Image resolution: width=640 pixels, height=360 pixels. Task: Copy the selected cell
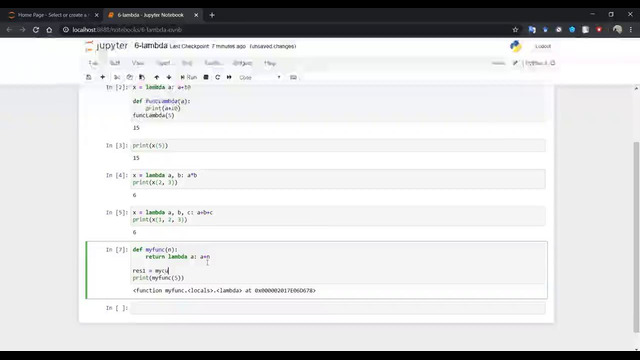point(129,77)
